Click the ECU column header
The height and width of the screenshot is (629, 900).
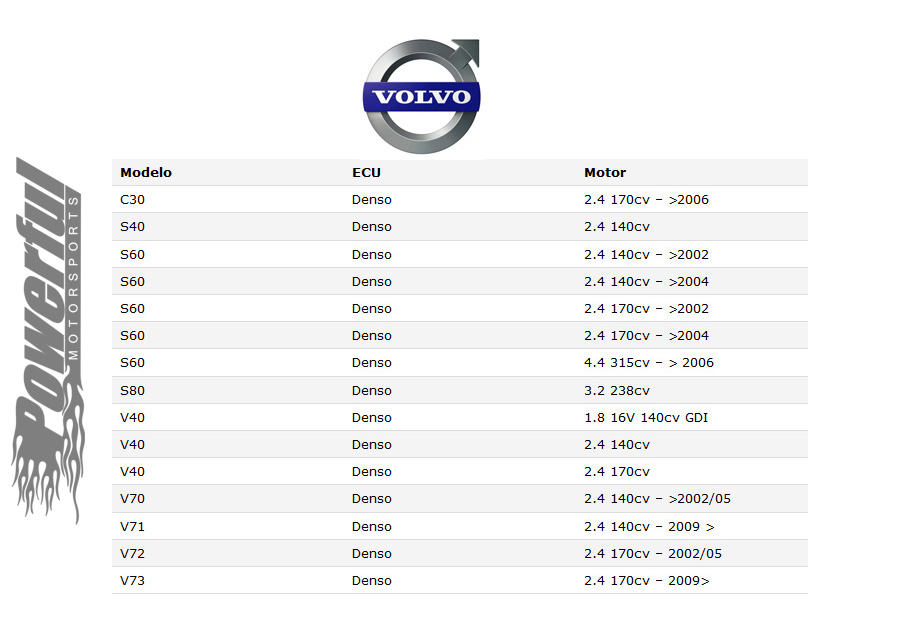pyautogui.click(x=366, y=173)
